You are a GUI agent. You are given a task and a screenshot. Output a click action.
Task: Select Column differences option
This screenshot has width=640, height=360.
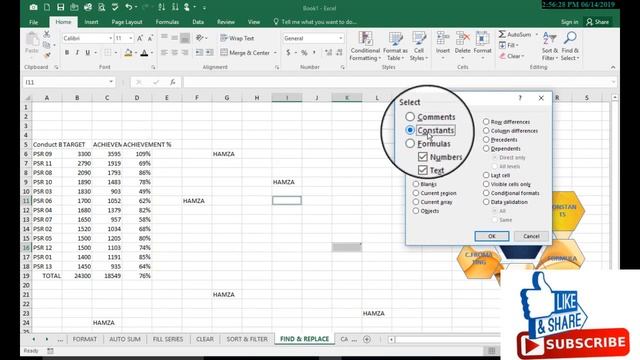tap(486, 131)
